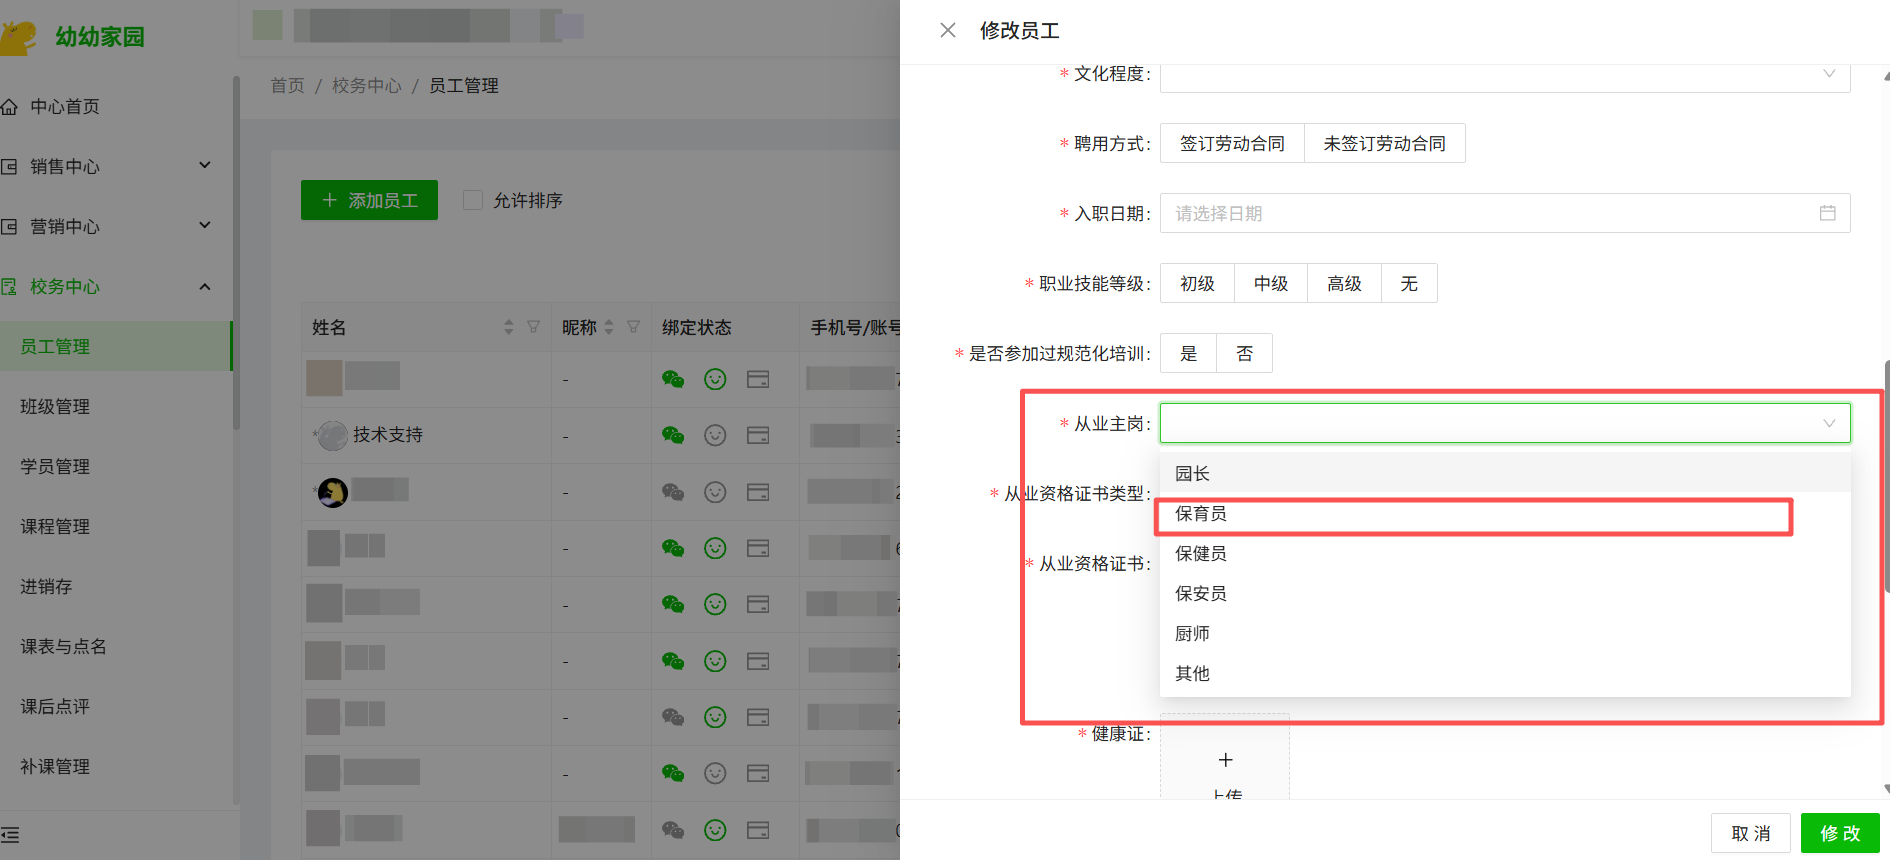Screen dimensions: 1890x860
Task: Click the card icon in 技术支持 row
Action: pyautogui.click(x=758, y=435)
